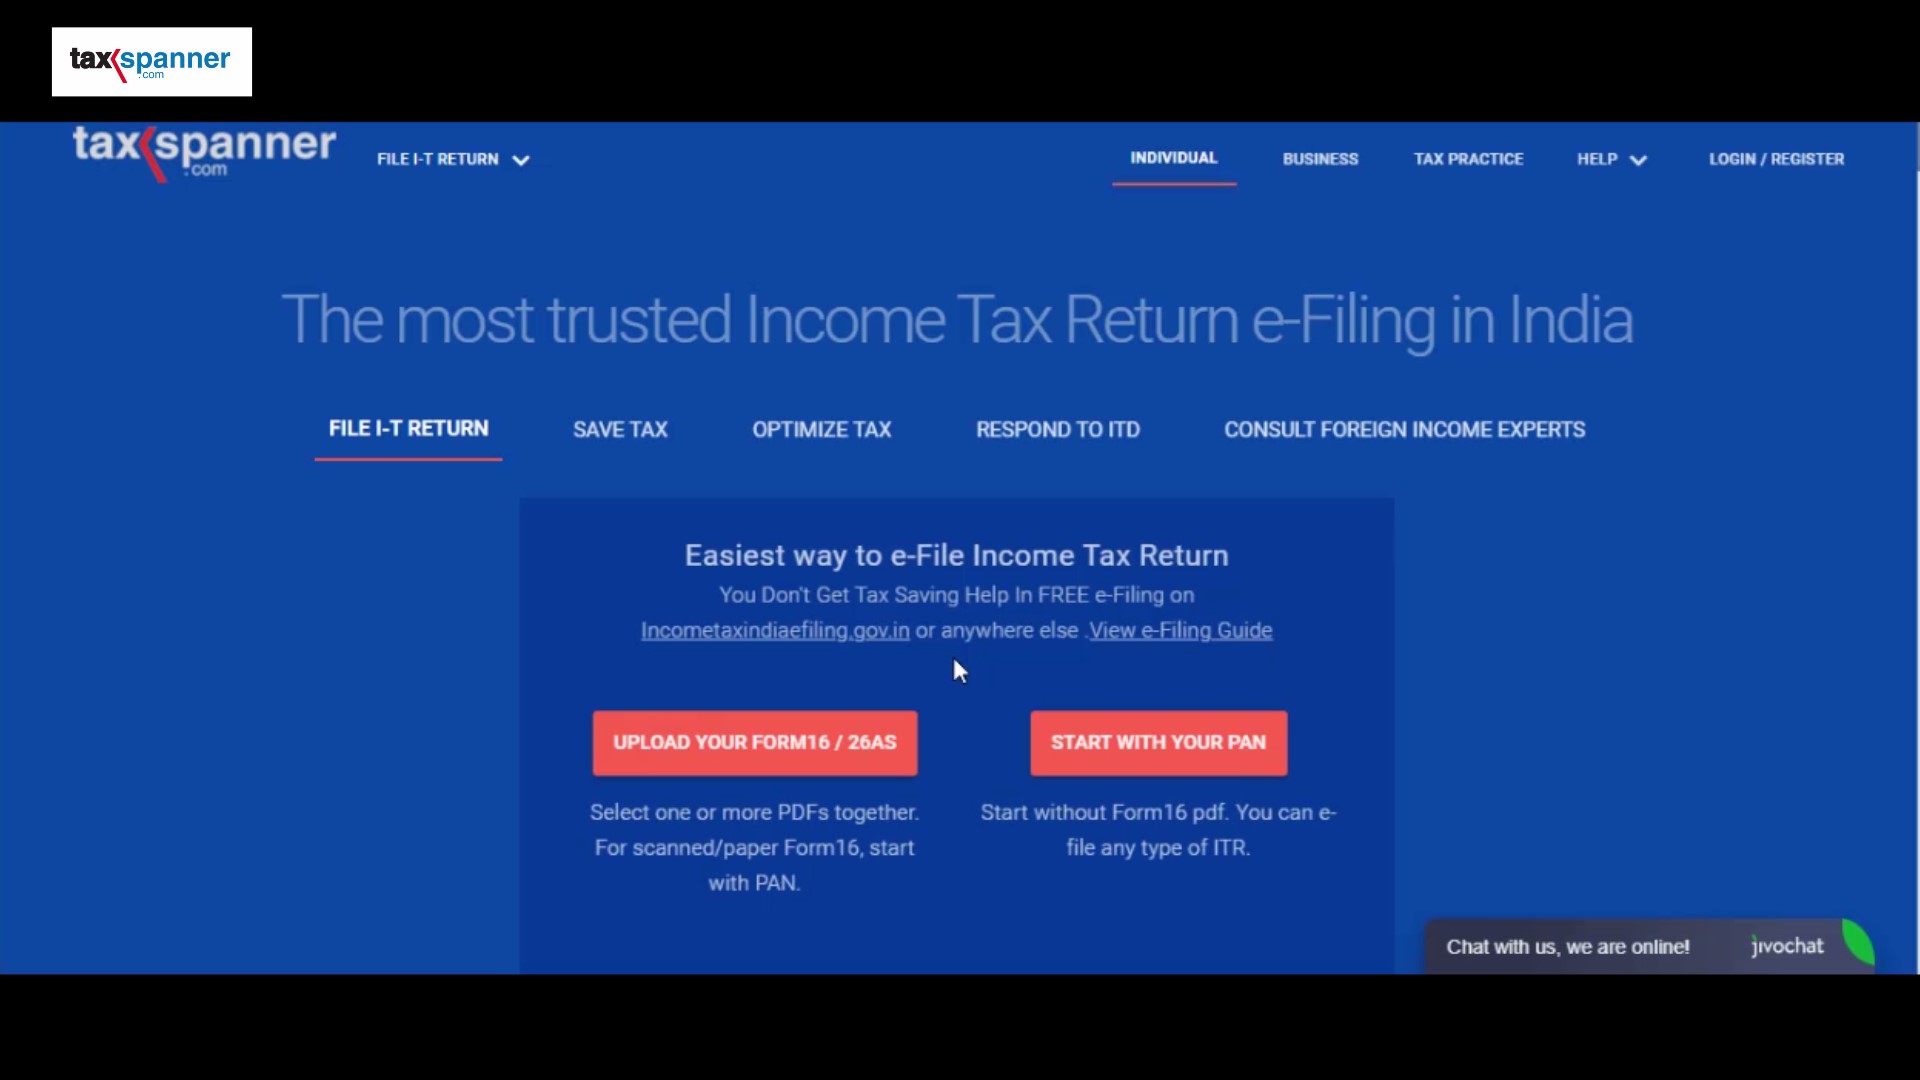
Task: Click the BUSINESS navigation icon
Action: pyautogui.click(x=1319, y=157)
